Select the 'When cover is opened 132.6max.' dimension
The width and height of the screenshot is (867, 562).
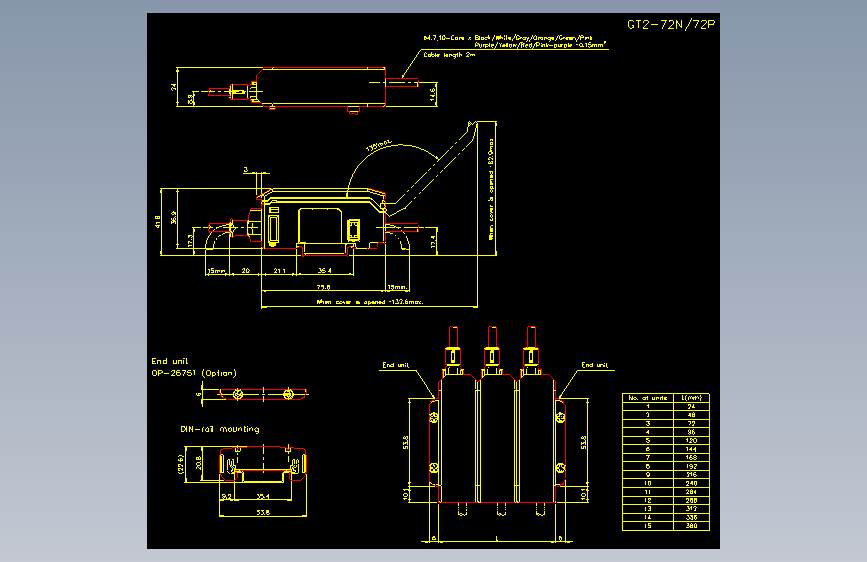click(369, 302)
